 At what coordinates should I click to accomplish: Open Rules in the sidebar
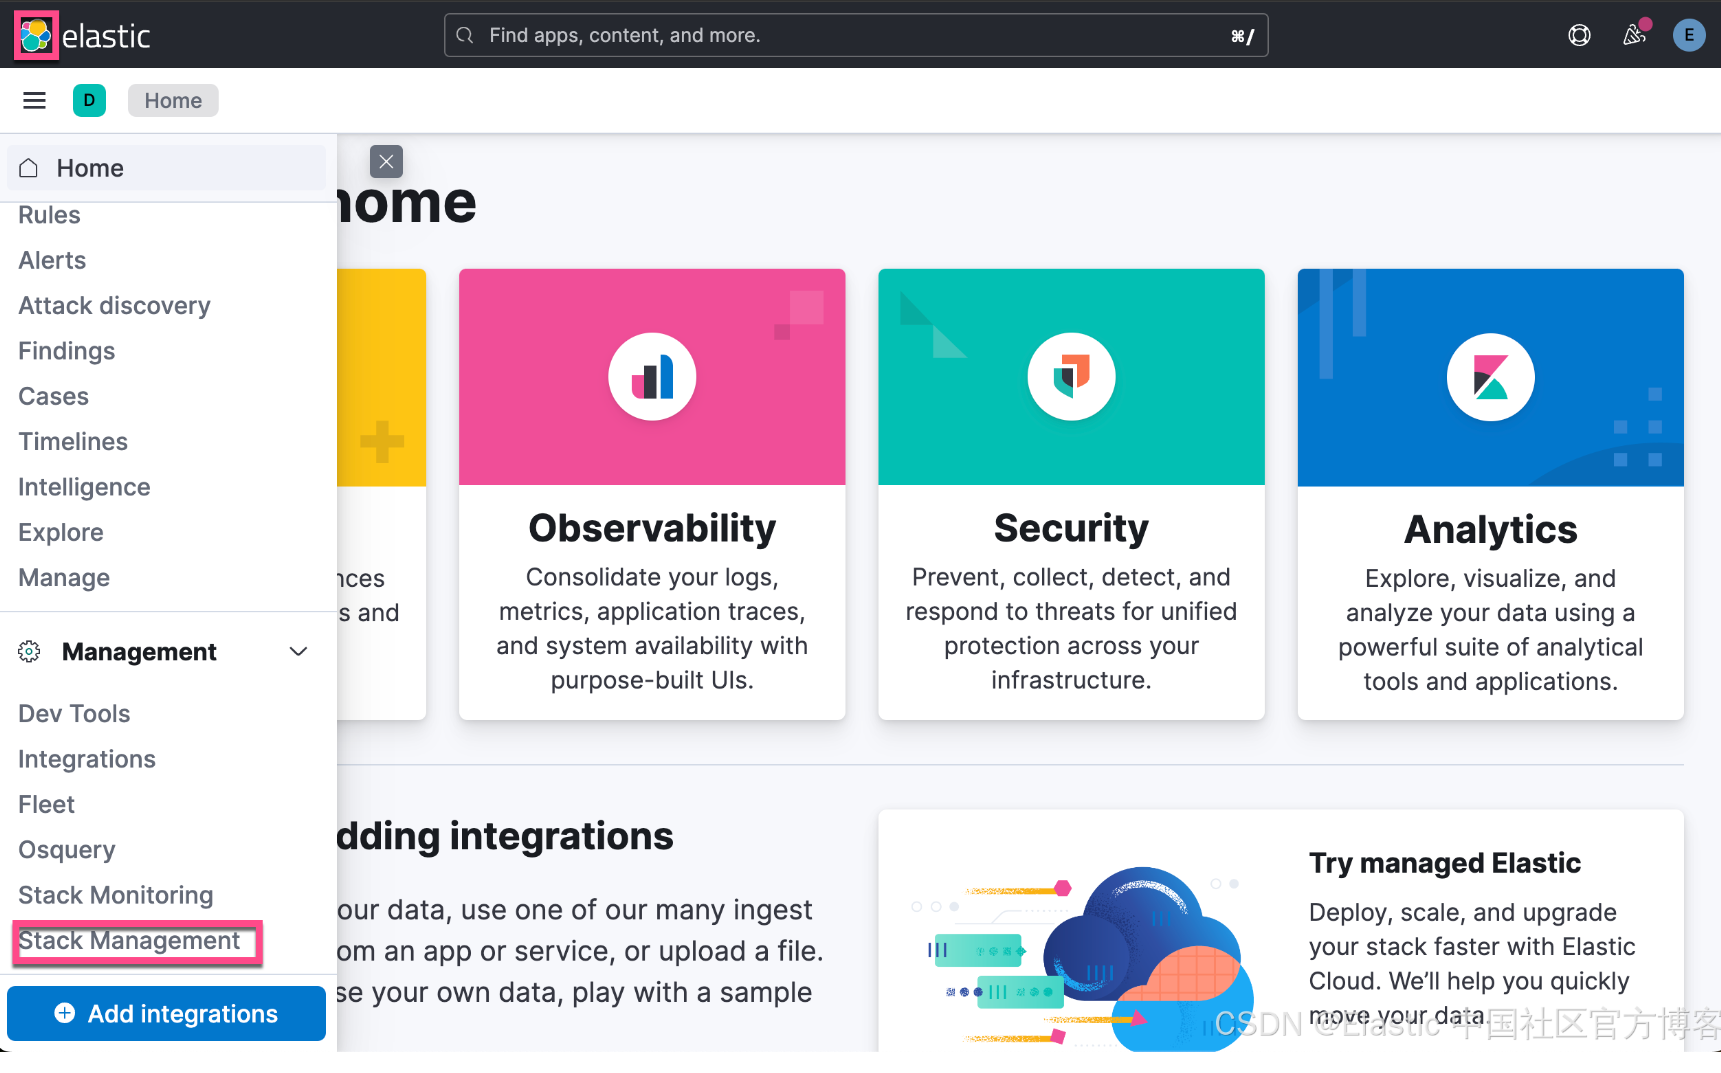49,215
